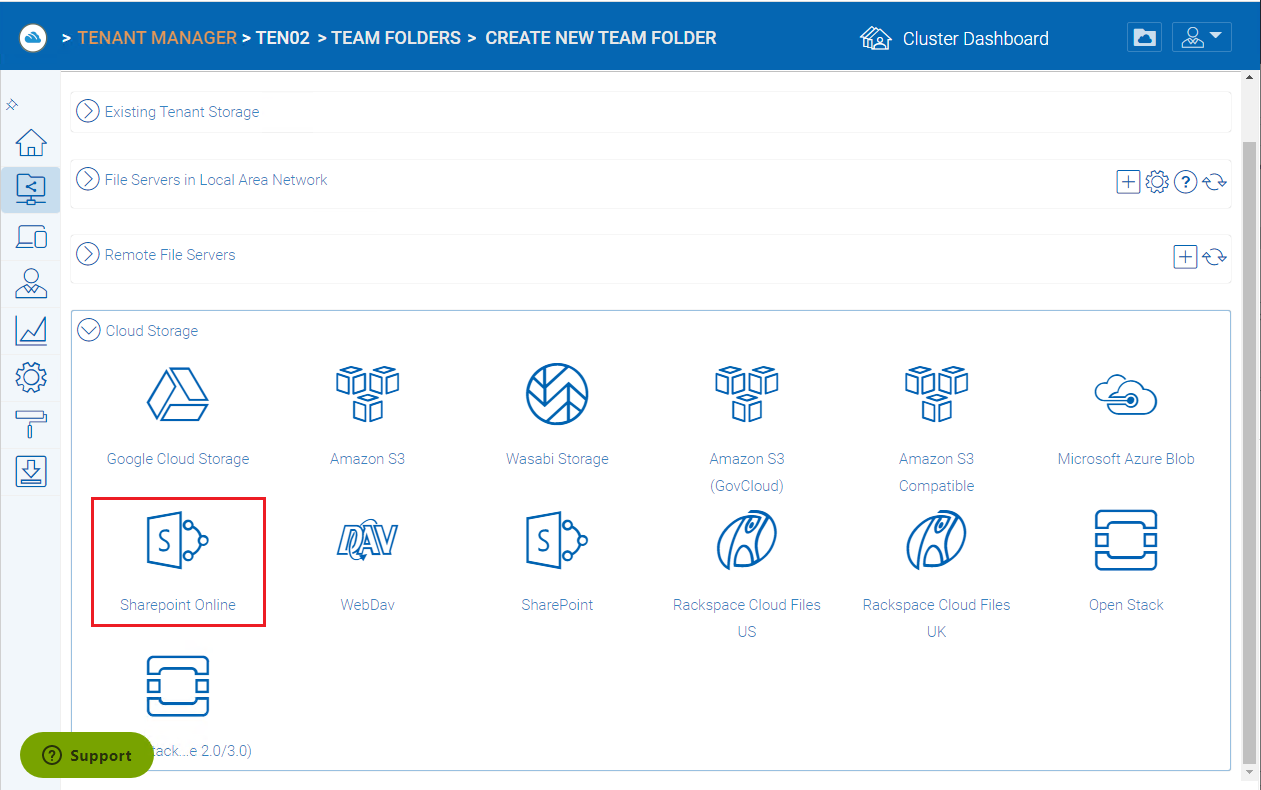Click the cloud logo in header

click(33, 38)
